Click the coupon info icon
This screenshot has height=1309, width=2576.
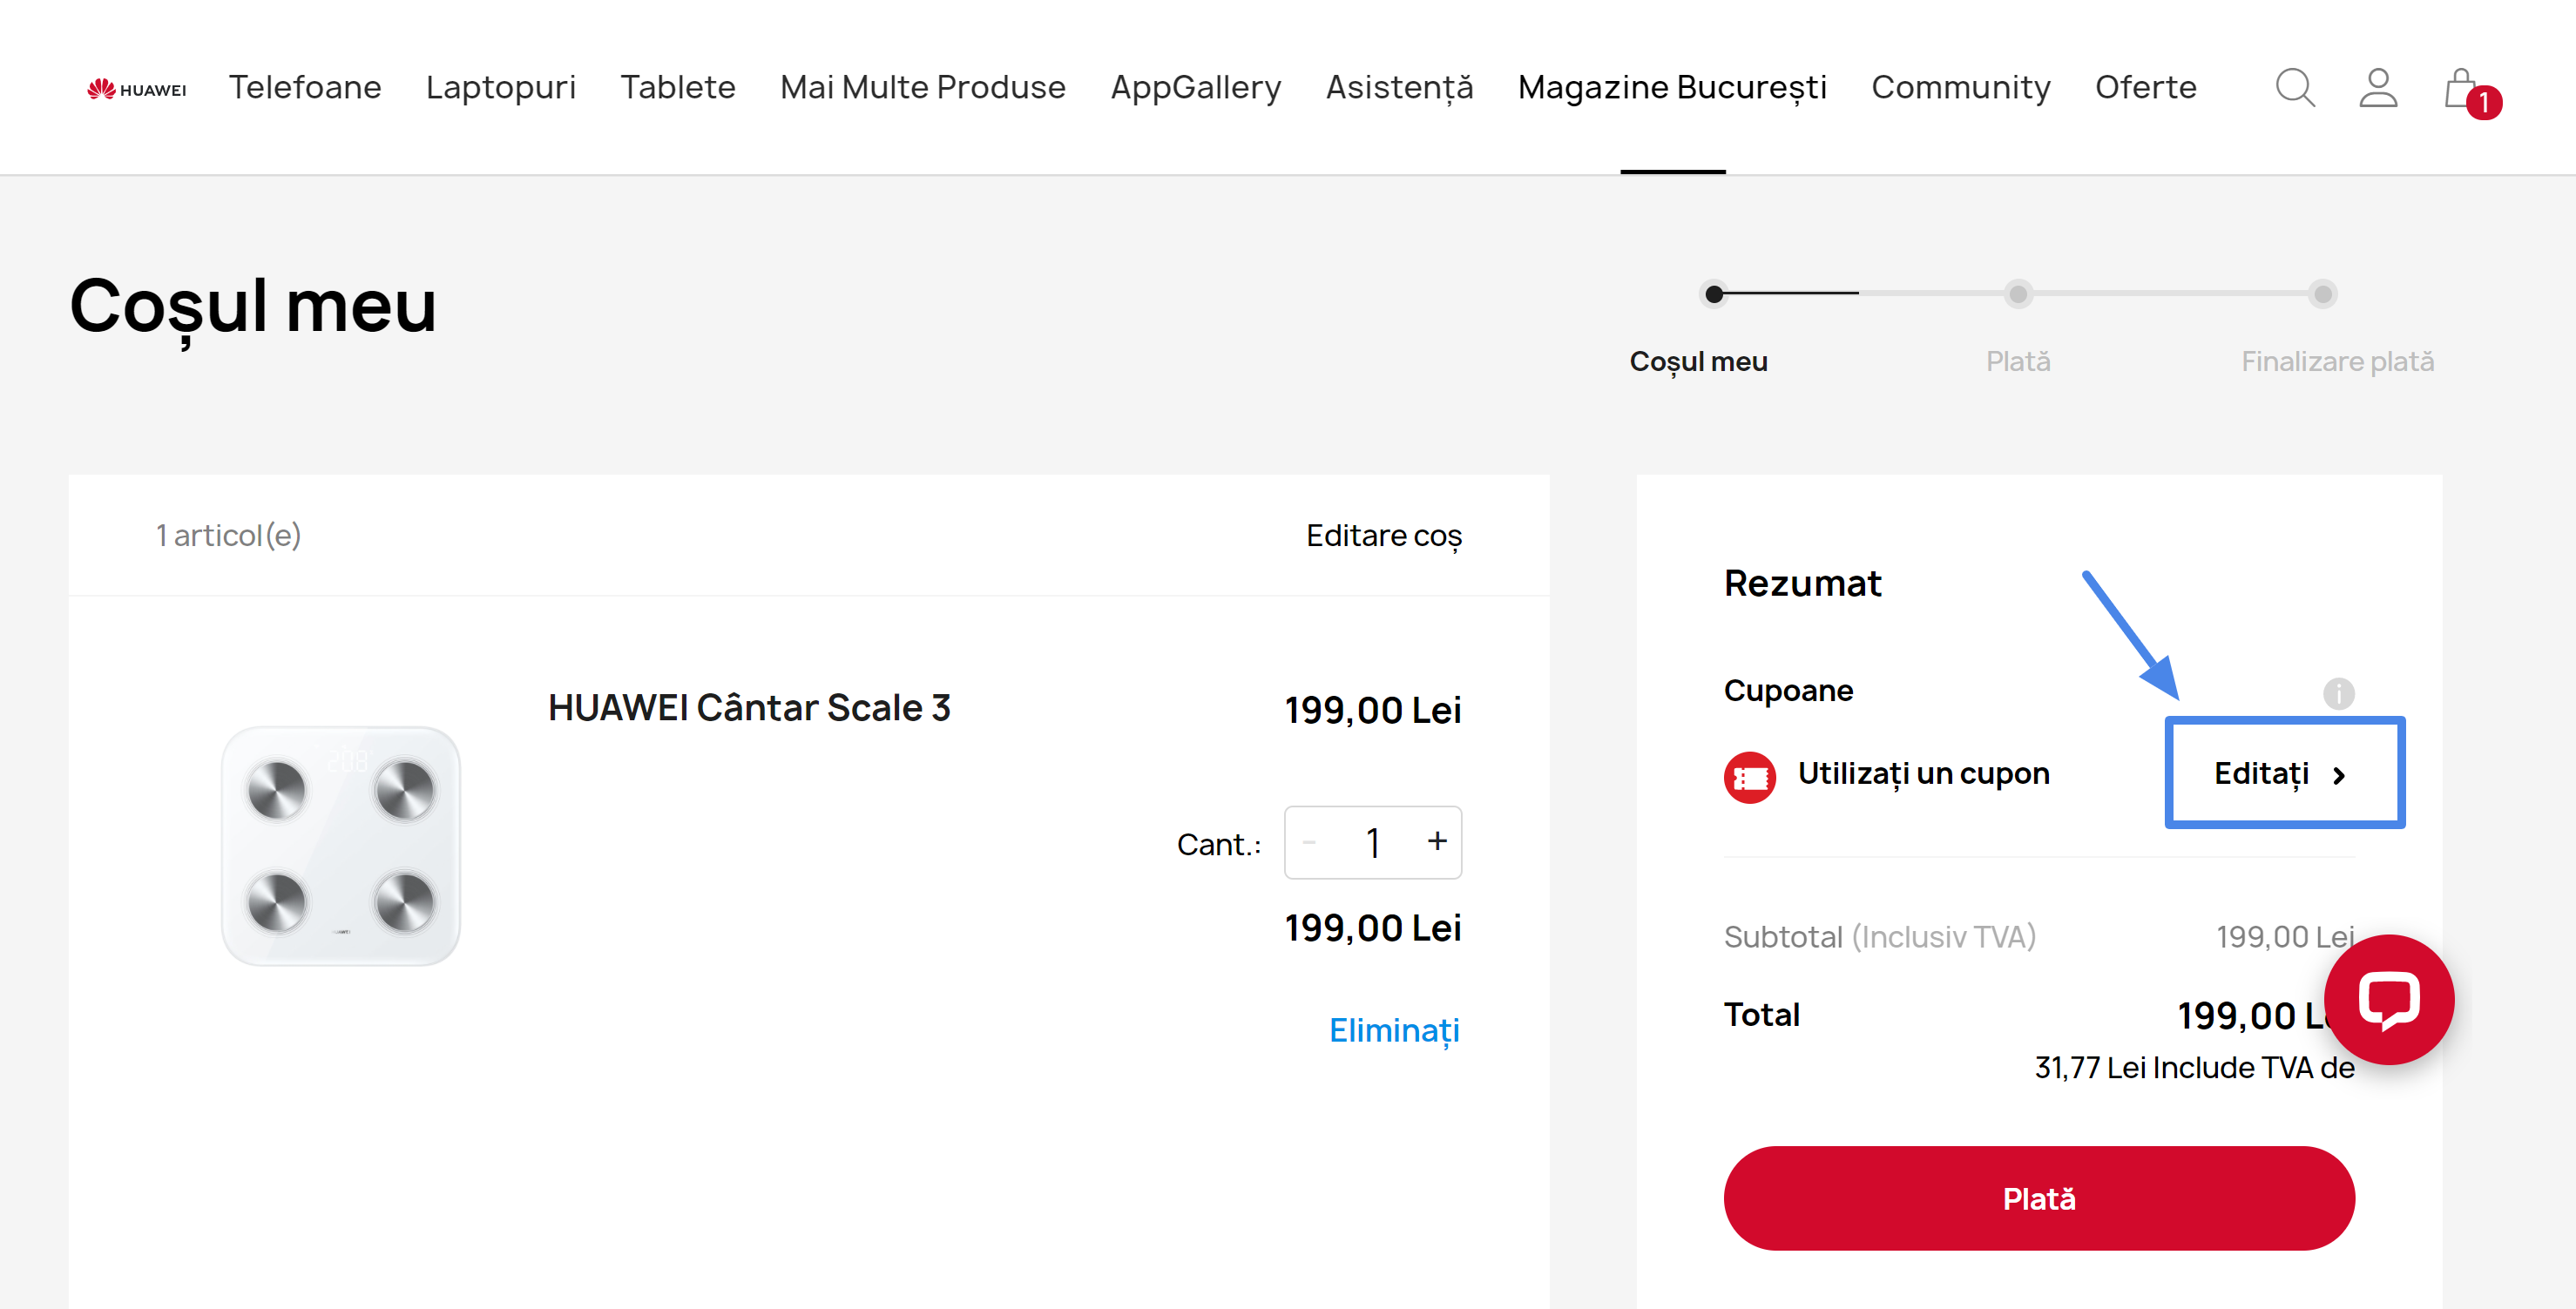coord(2337,692)
